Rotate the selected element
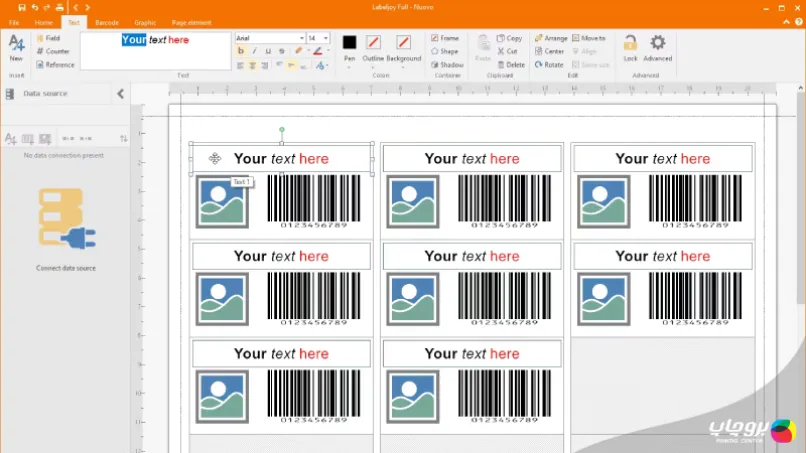The width and height of the screenshot is (806, 453). (549, 65)
